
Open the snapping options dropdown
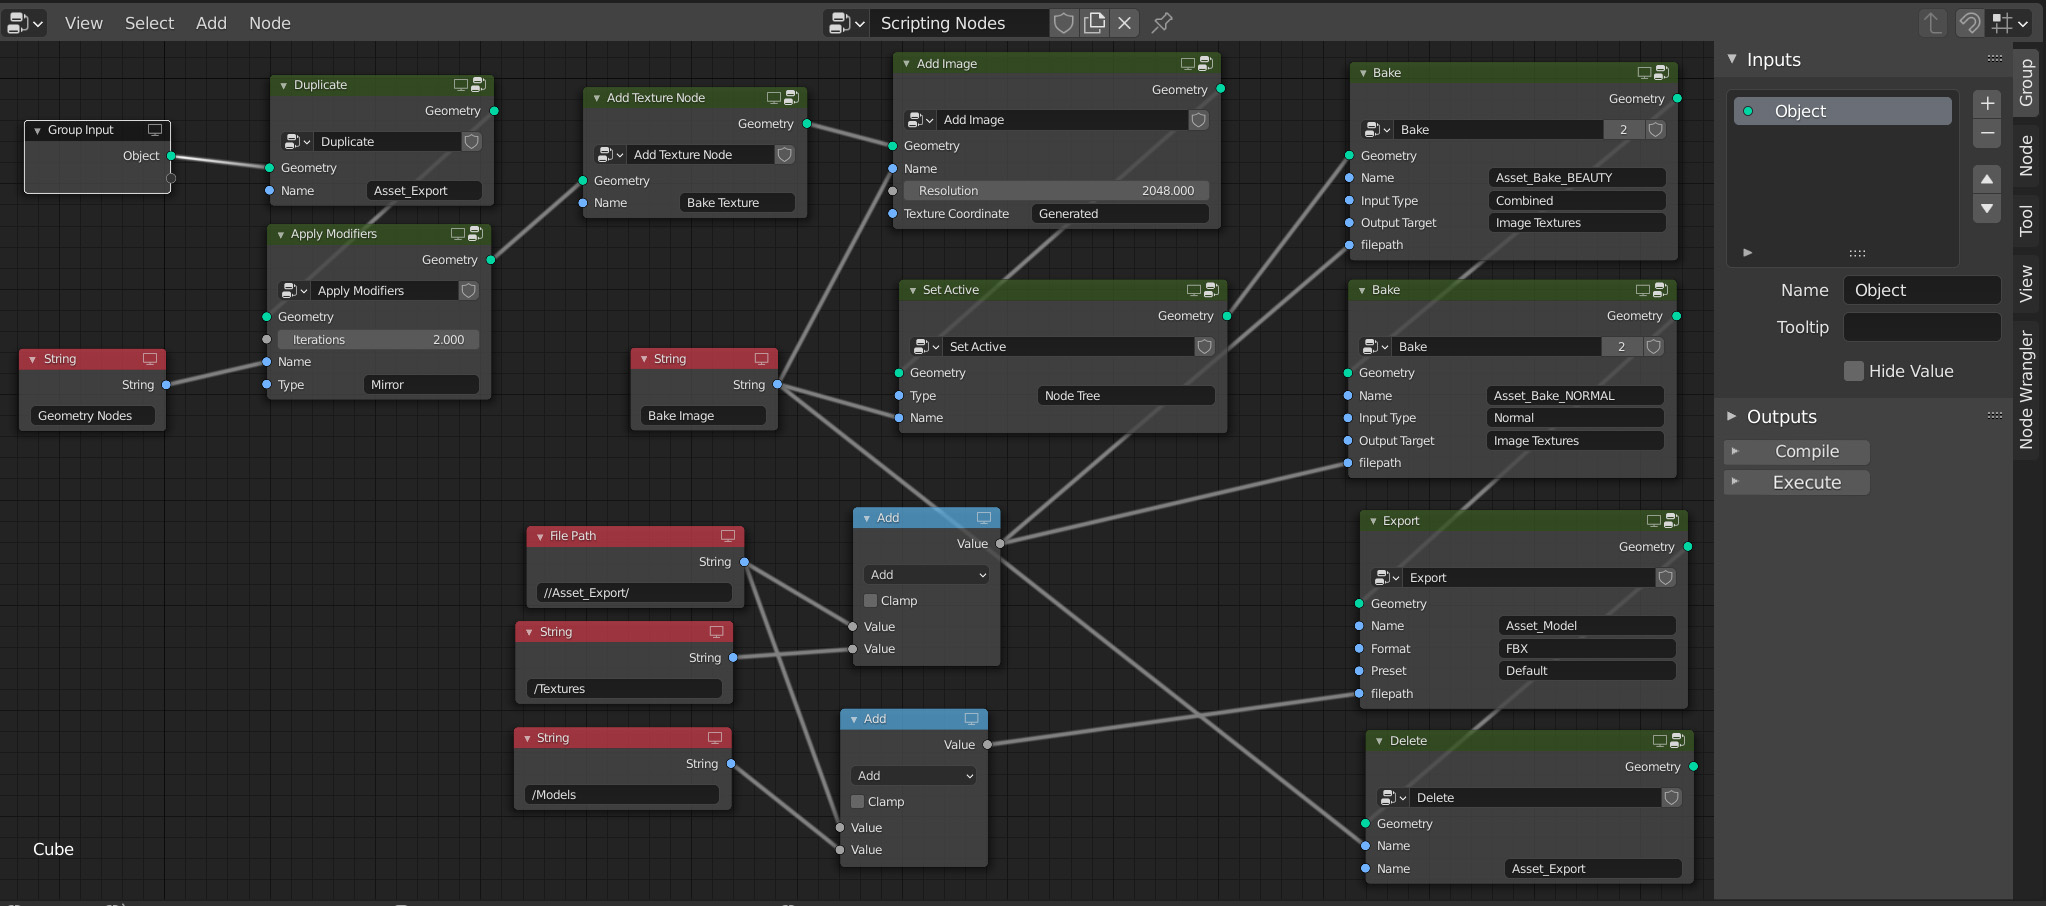click(x=2010, y=23)
